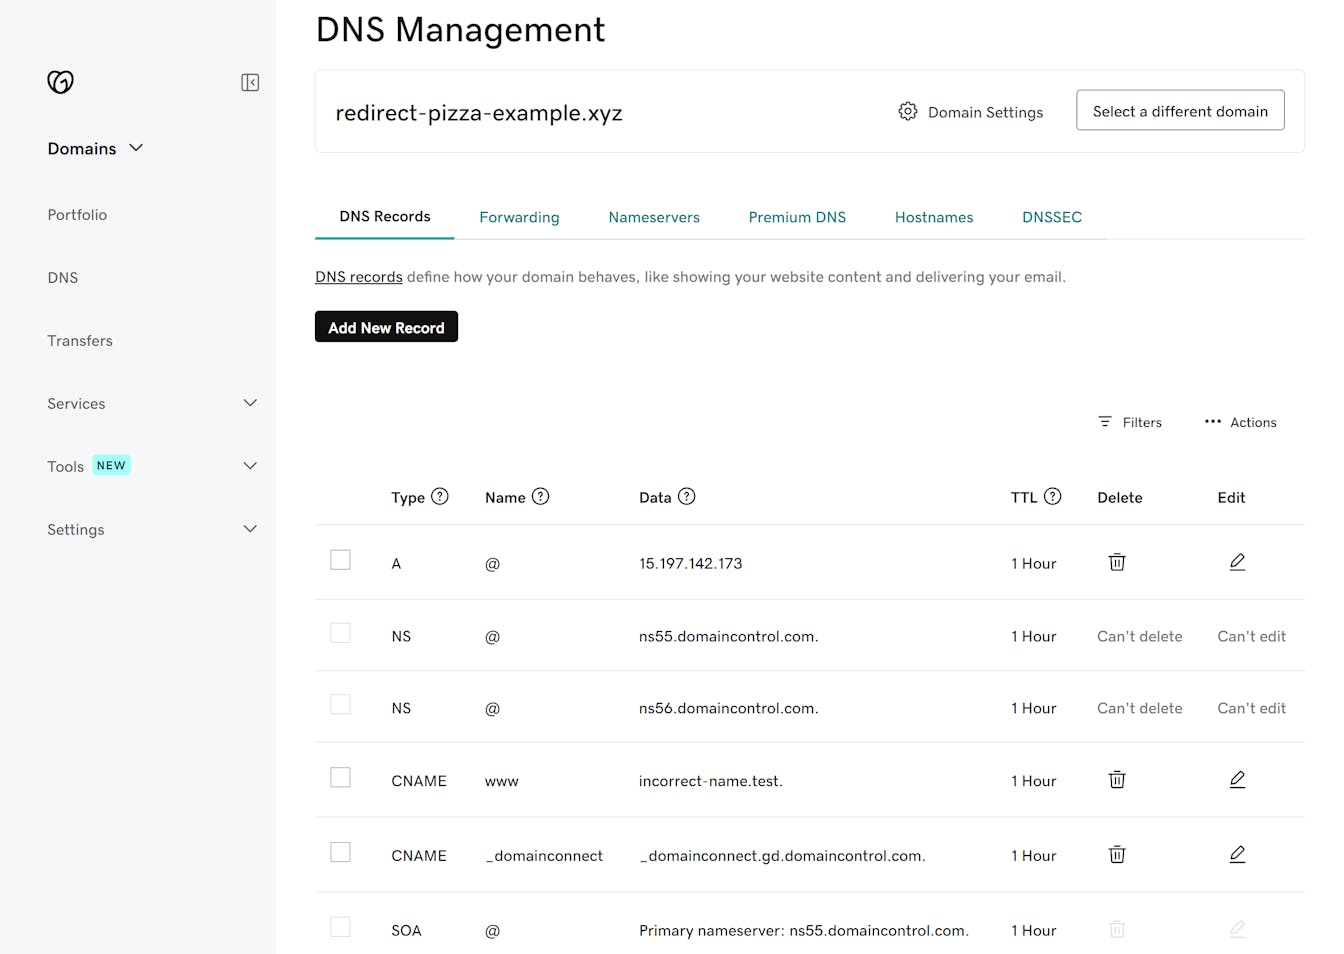Delete the A record using its trash icon

[1117, 562]
